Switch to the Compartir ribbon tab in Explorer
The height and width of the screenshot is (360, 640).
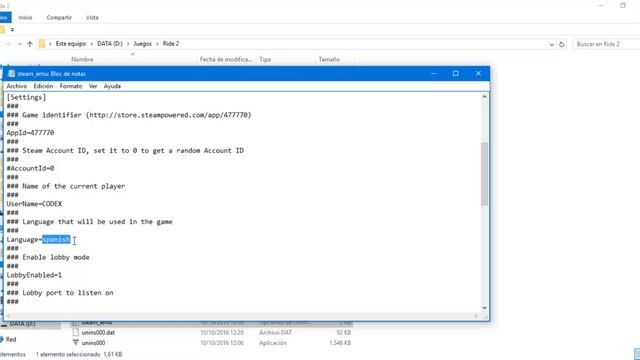click(x=59, y=18)
